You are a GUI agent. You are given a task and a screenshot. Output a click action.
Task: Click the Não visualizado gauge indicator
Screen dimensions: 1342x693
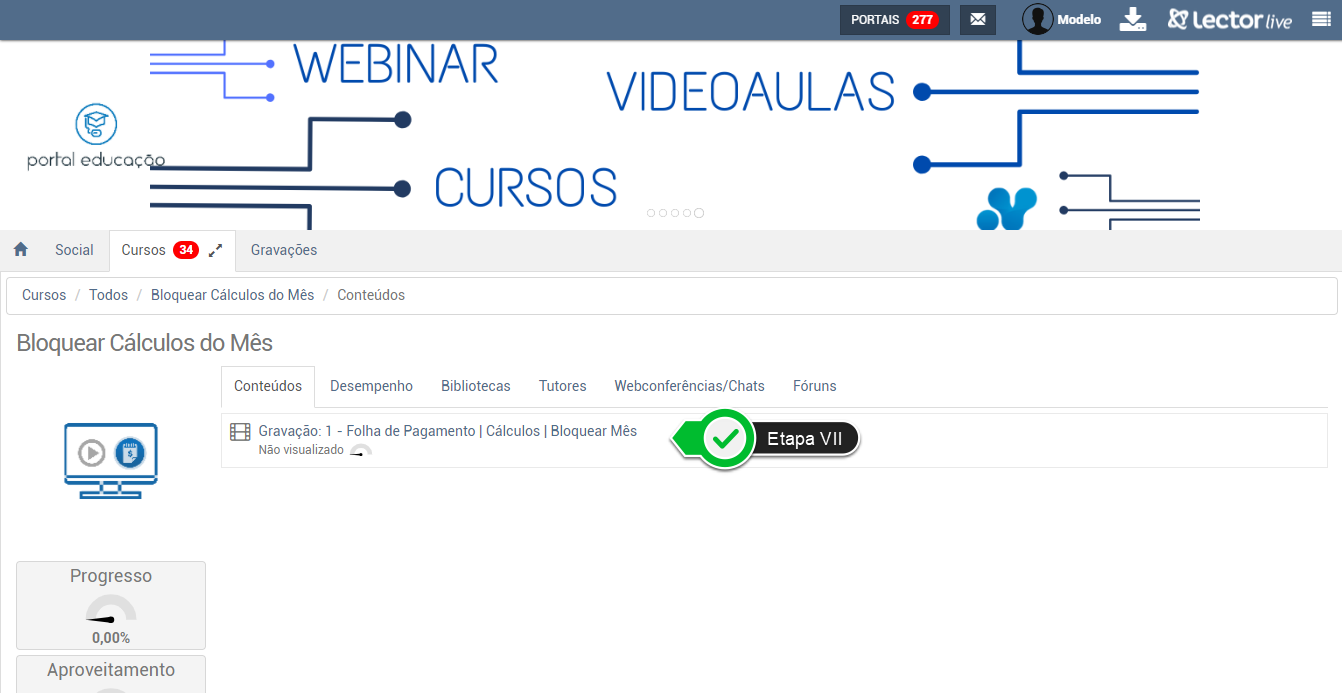click(361, 451)
